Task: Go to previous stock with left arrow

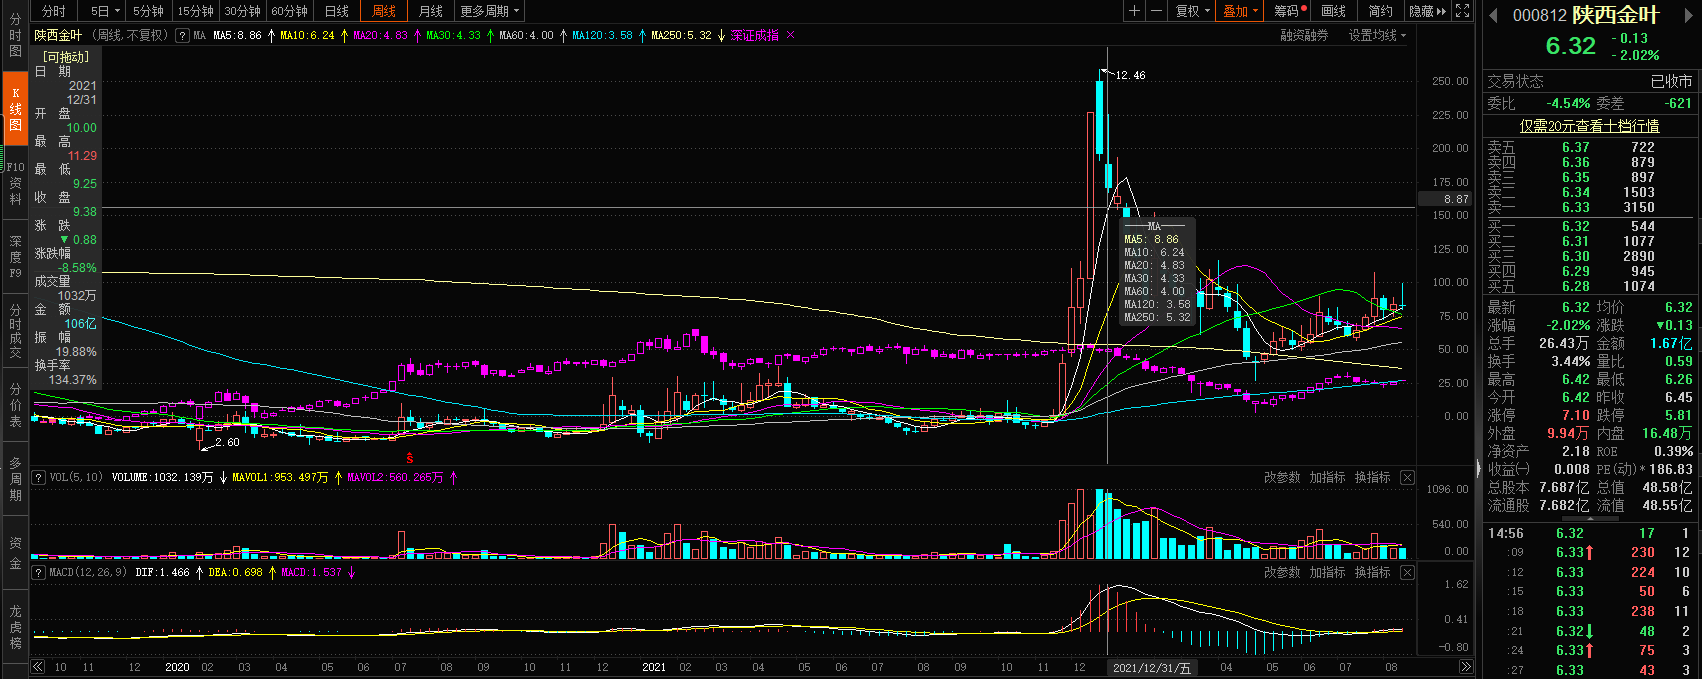Action: [x=1494, y=15]
